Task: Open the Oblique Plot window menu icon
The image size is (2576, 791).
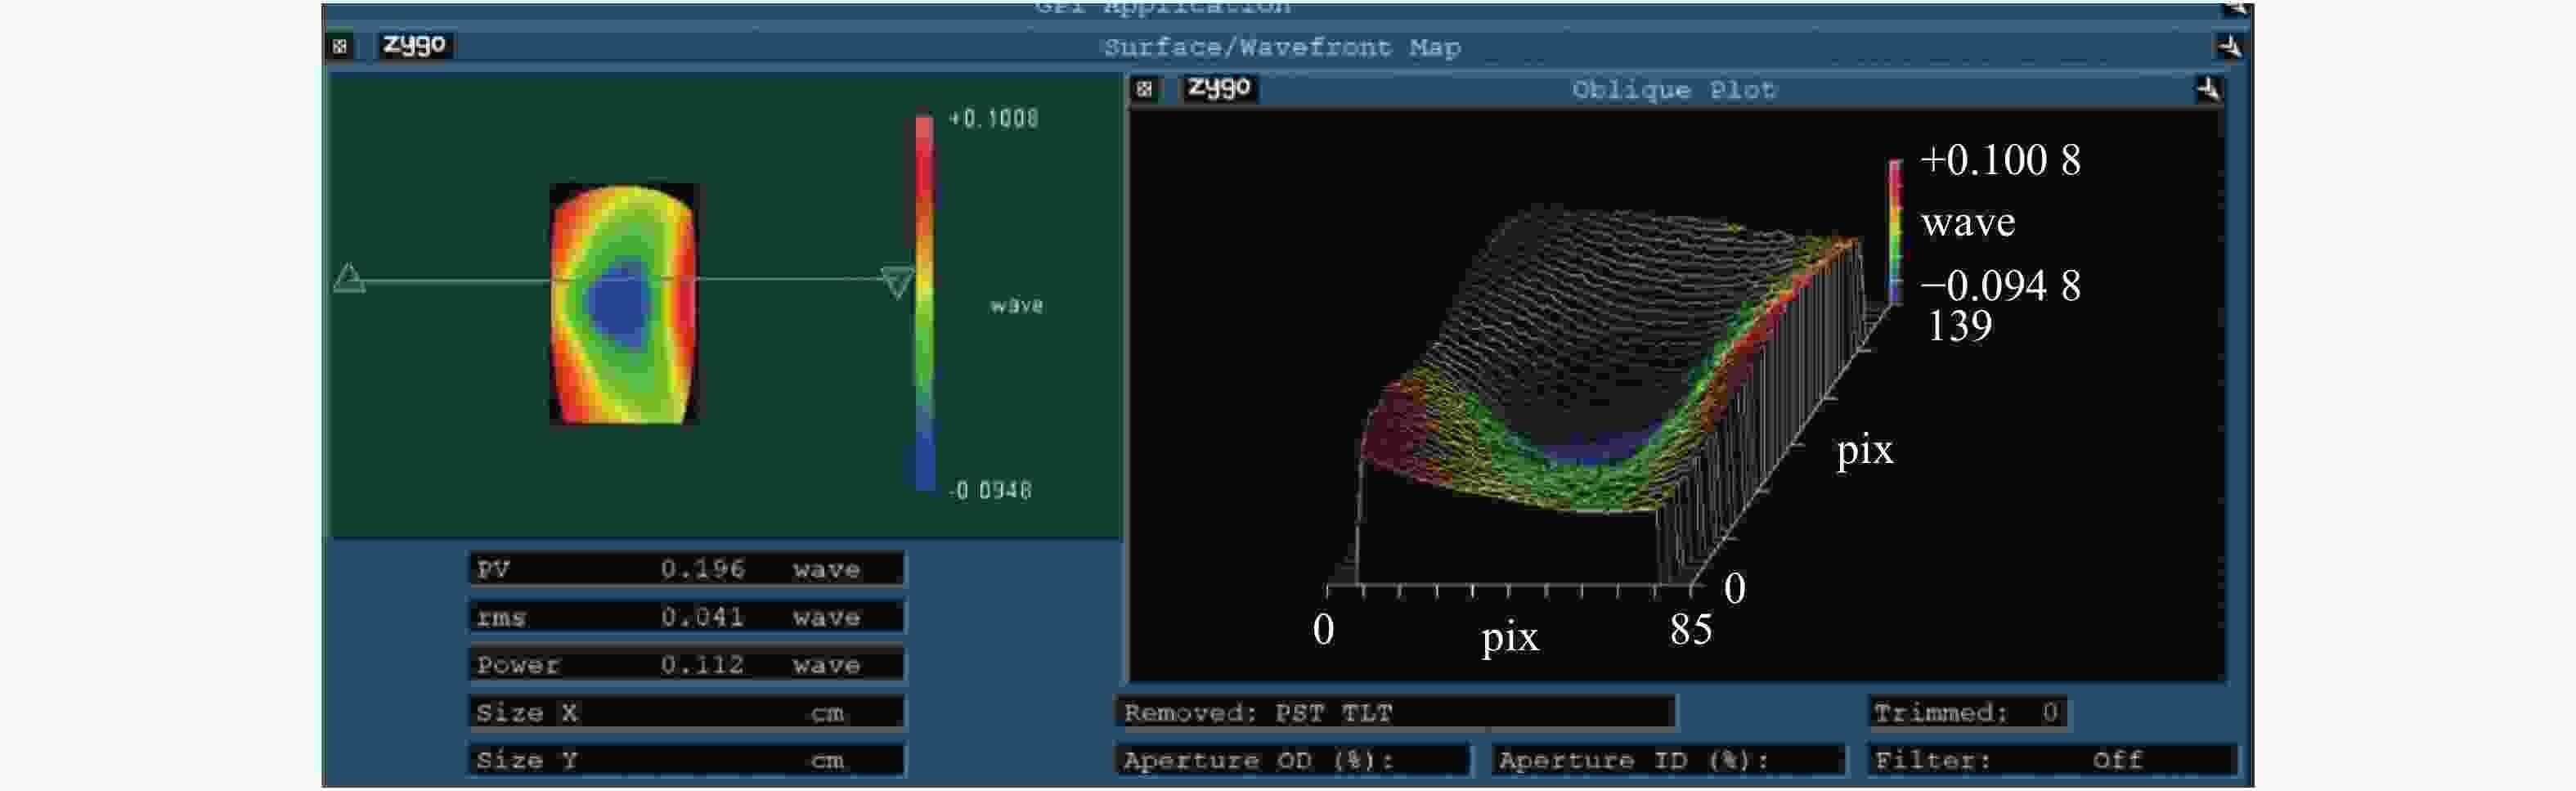Action: [x=1144, y=89]
